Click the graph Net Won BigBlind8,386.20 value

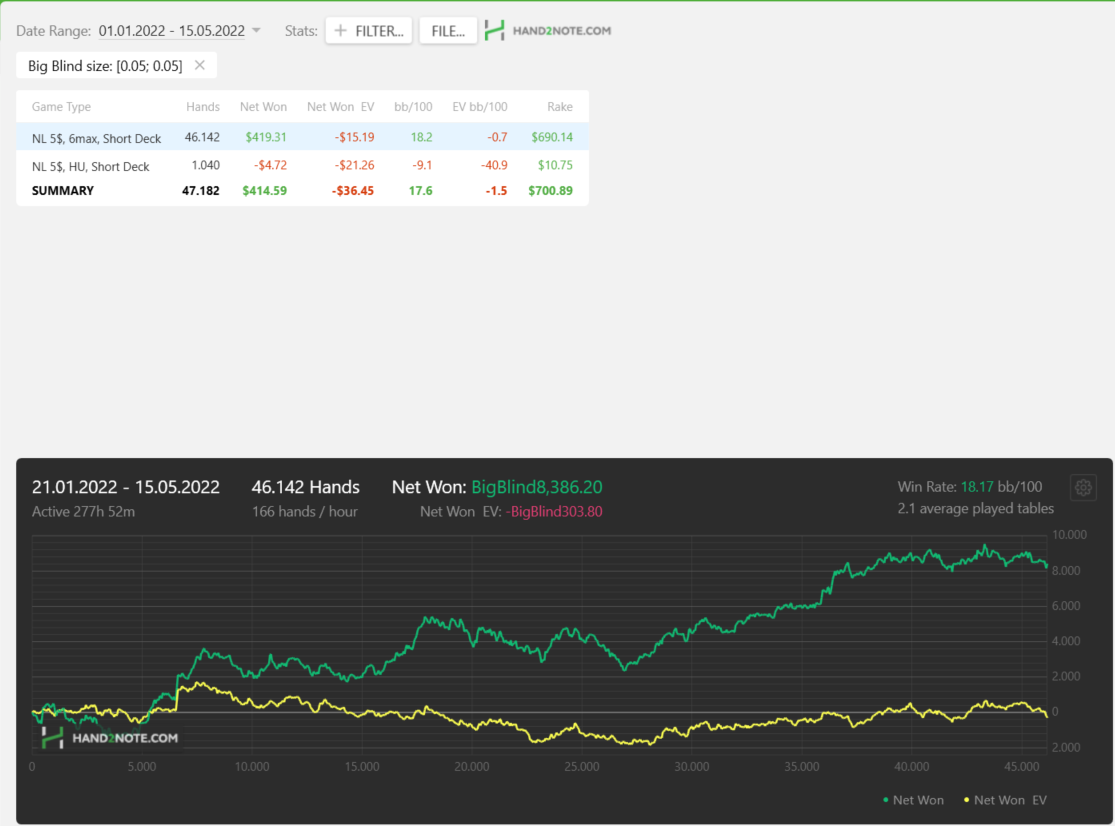point(537,487)
